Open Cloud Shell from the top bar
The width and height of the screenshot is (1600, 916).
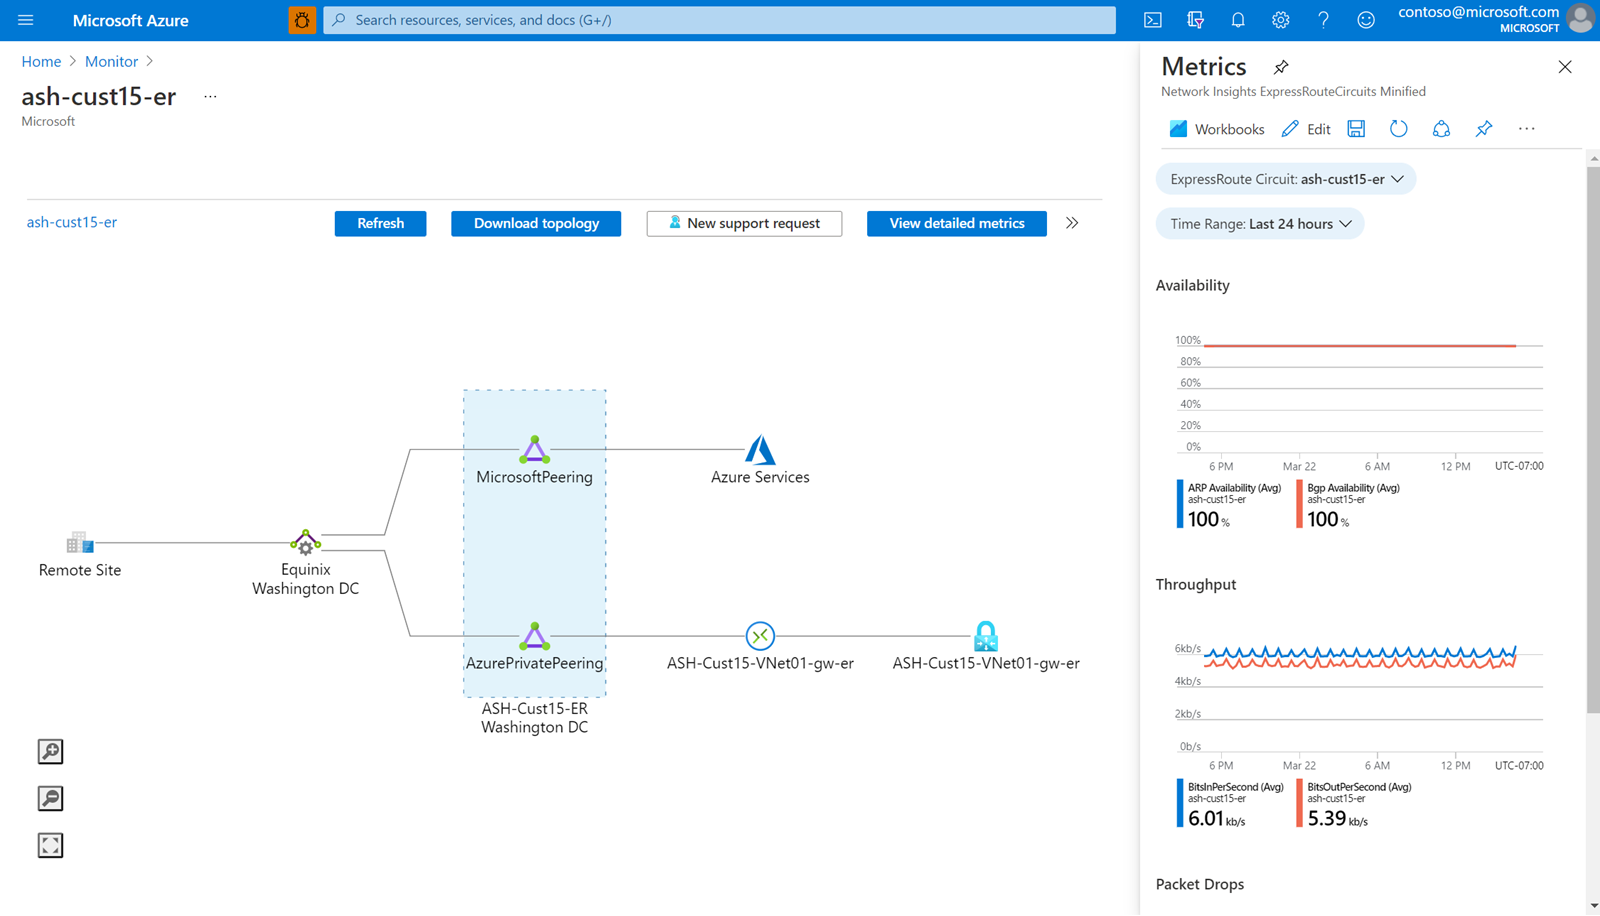click(x=1153, y=20)
